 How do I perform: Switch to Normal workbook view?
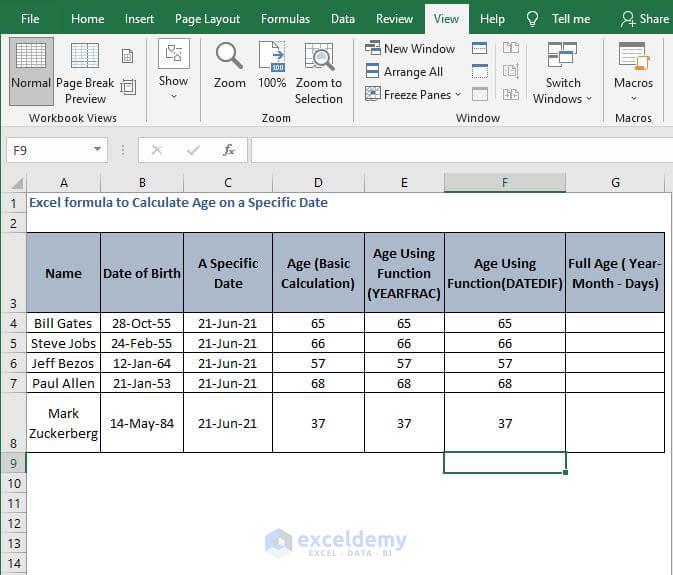(x=31, y=71)
